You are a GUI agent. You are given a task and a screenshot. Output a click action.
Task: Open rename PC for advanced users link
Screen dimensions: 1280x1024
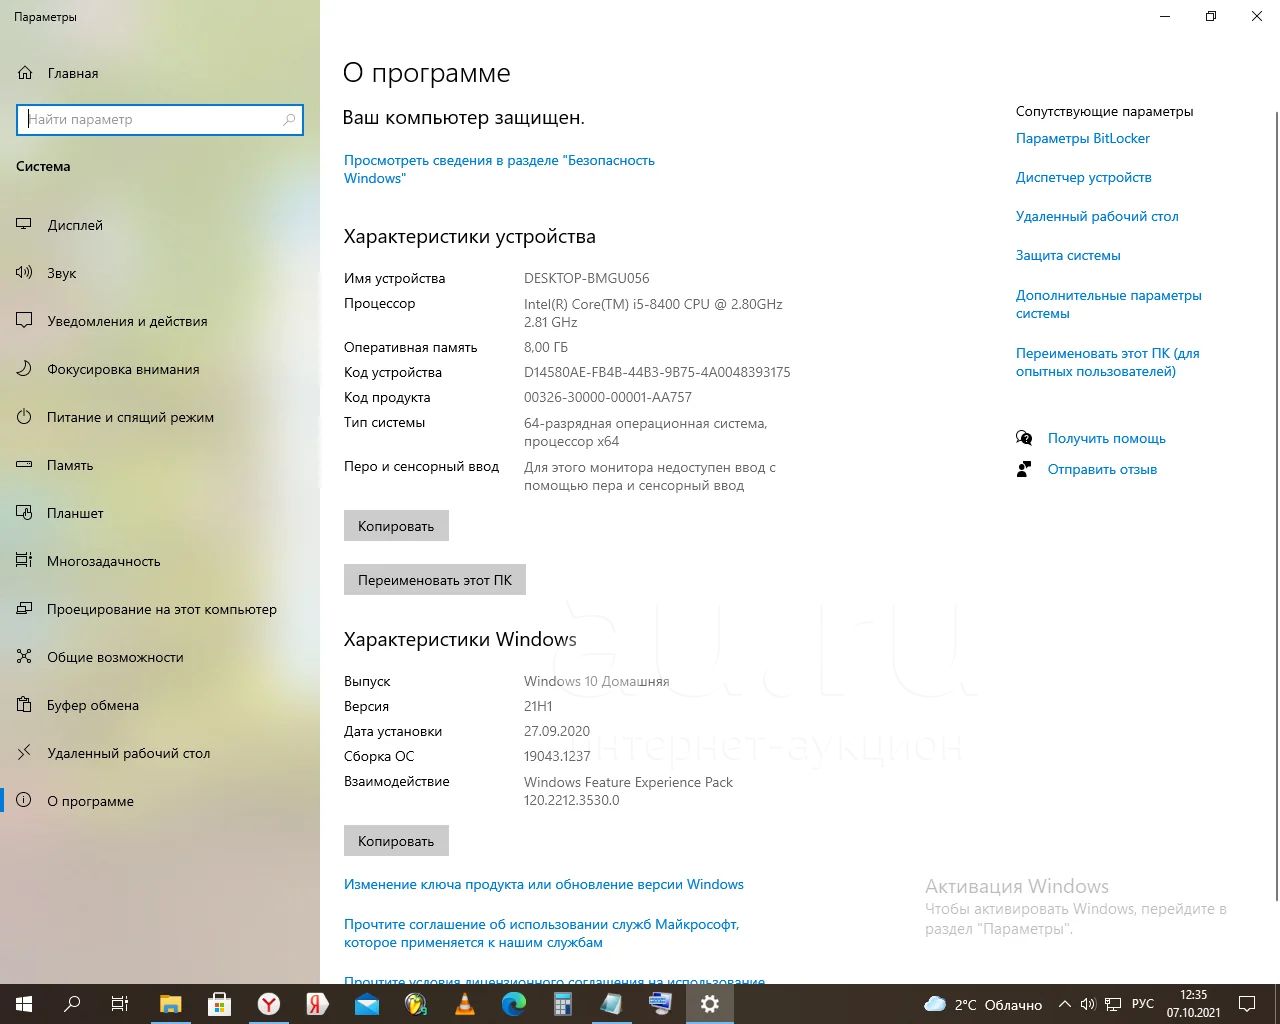(1108, 362)
